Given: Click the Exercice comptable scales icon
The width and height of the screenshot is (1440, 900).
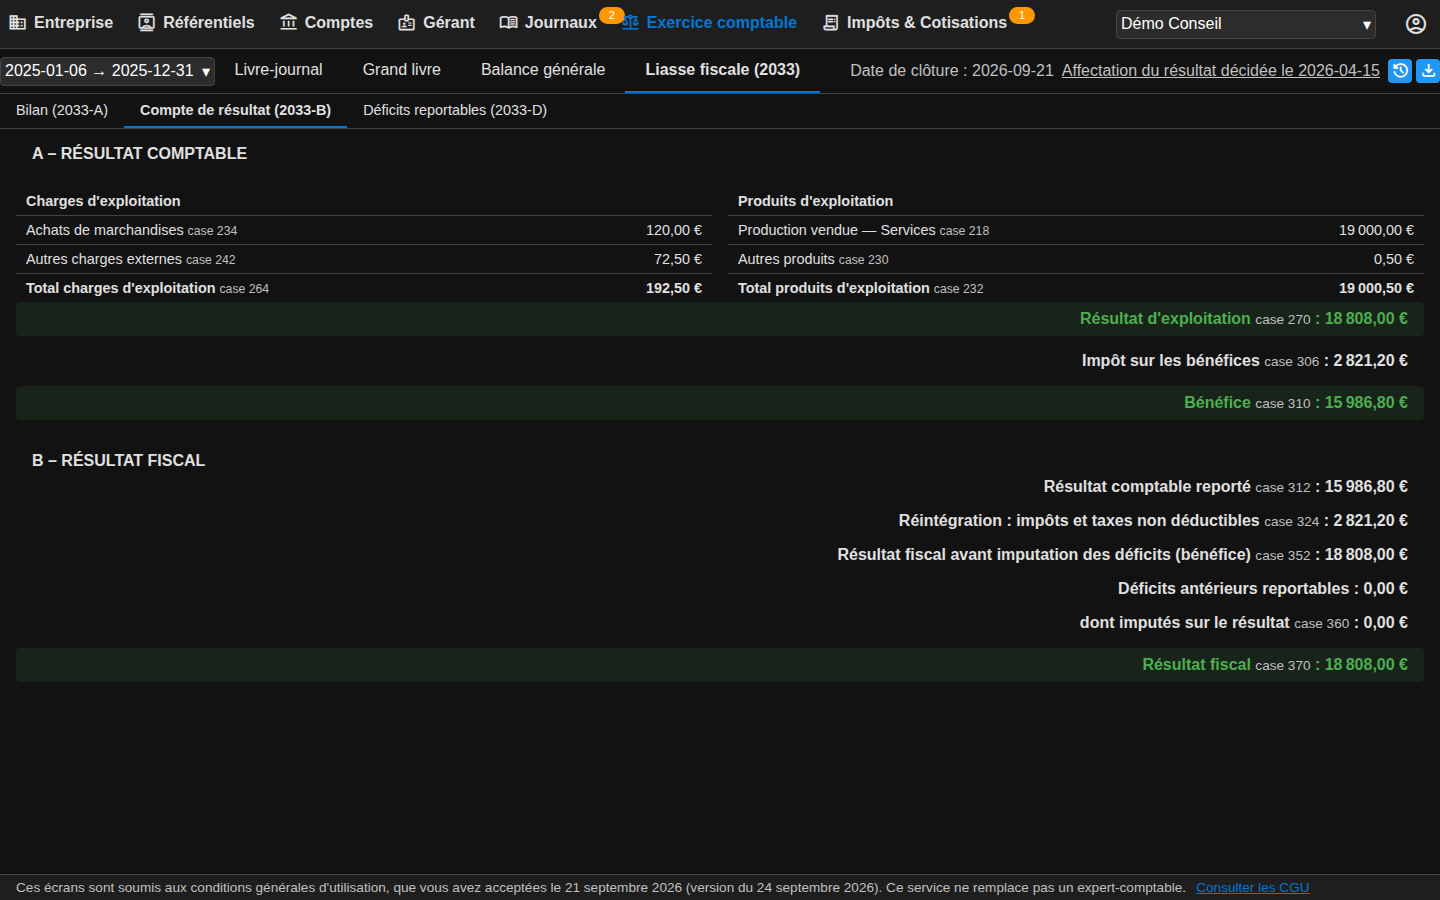Looking at the screenshot, I should click(630, 22).
